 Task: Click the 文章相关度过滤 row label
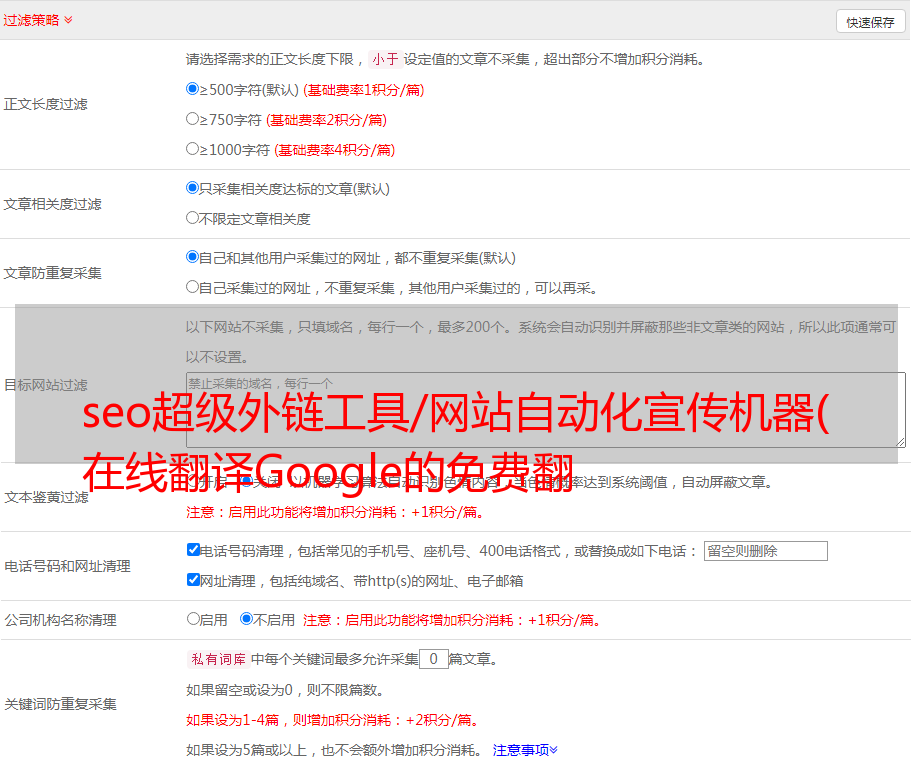pos(52,204)
